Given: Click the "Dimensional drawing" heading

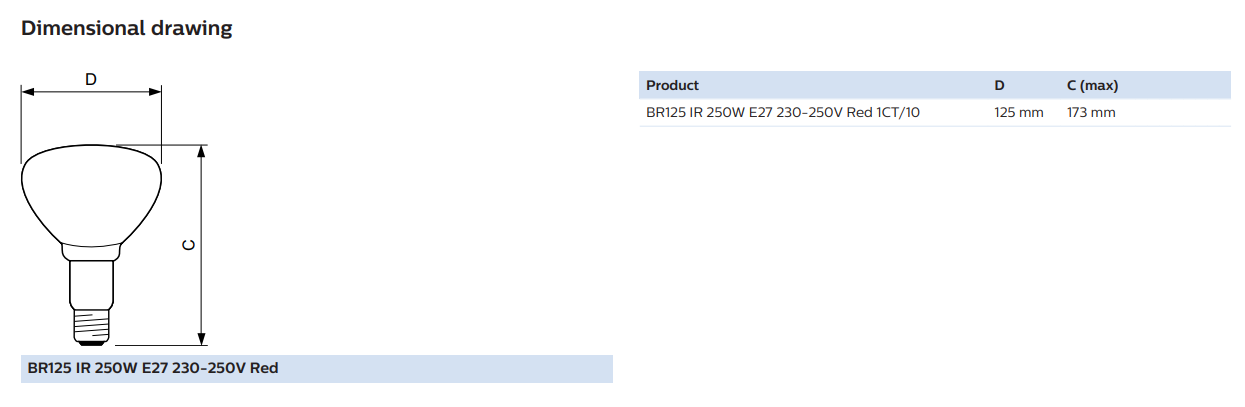Looking at the screenshot, I should pos(126,28).
